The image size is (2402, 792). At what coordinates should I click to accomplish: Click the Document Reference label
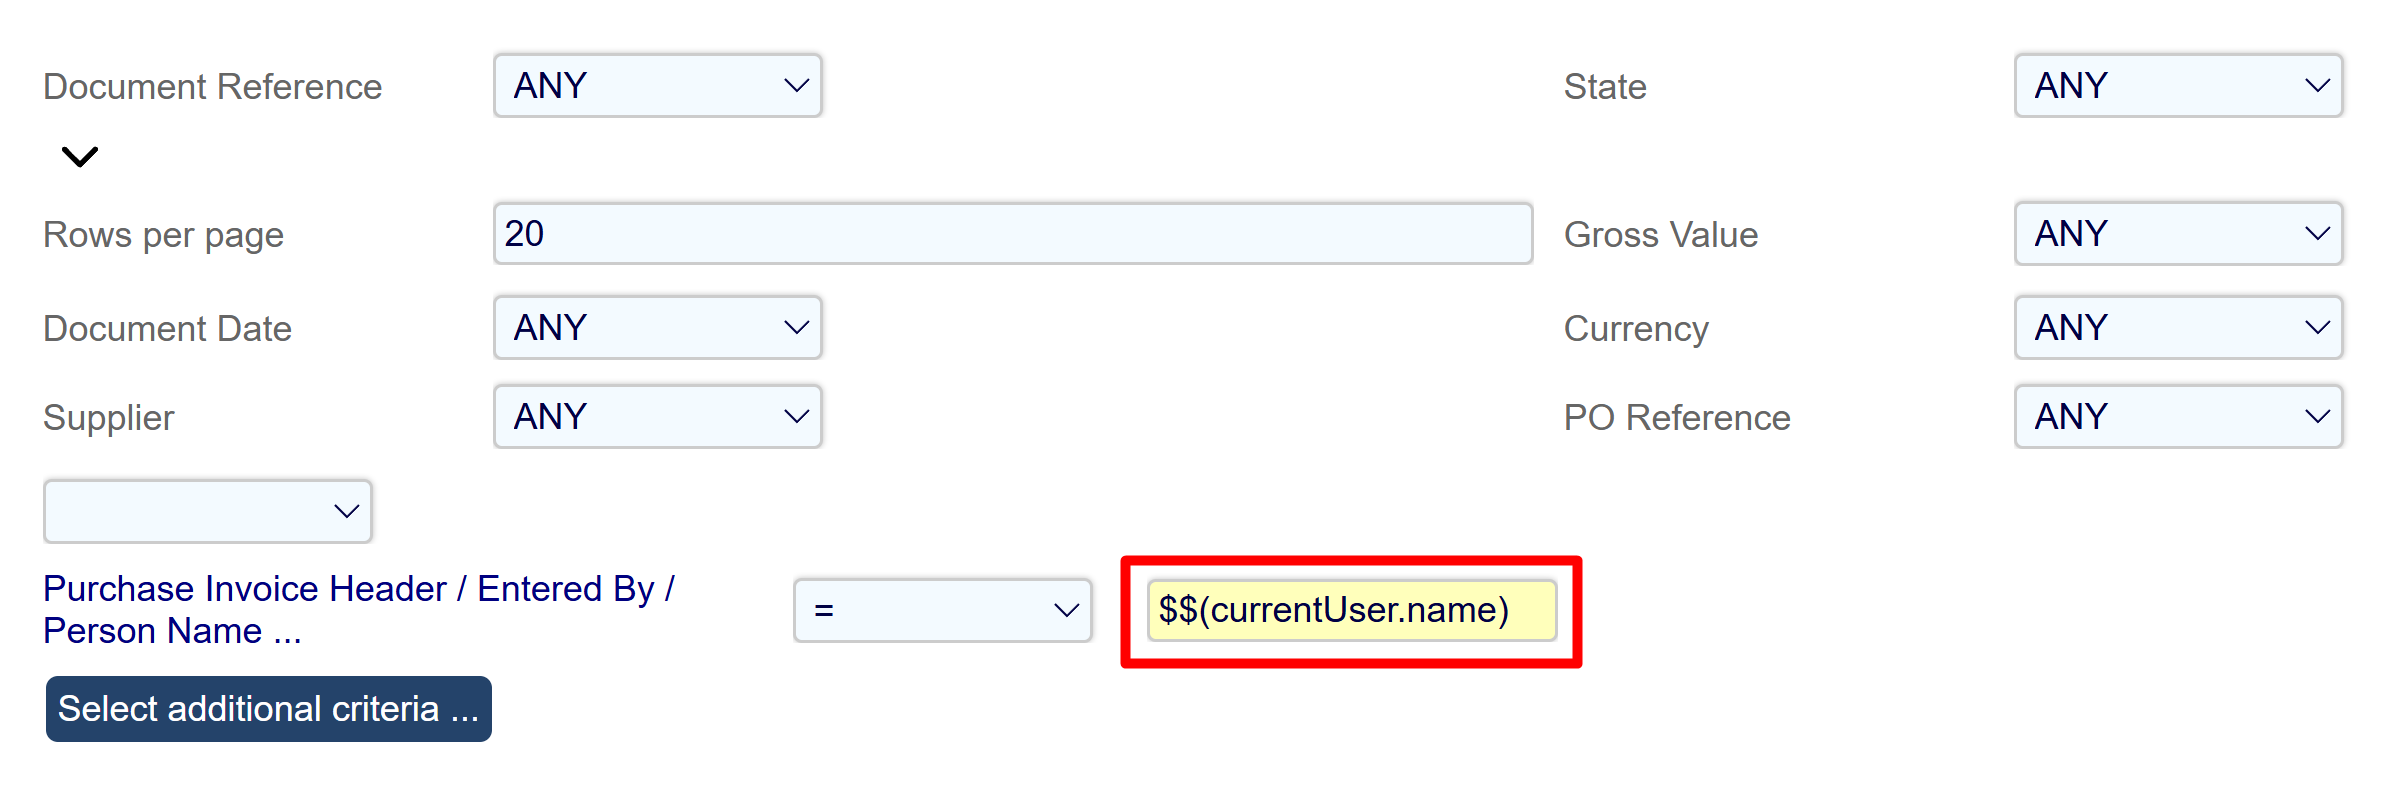(x=212, y=87)
